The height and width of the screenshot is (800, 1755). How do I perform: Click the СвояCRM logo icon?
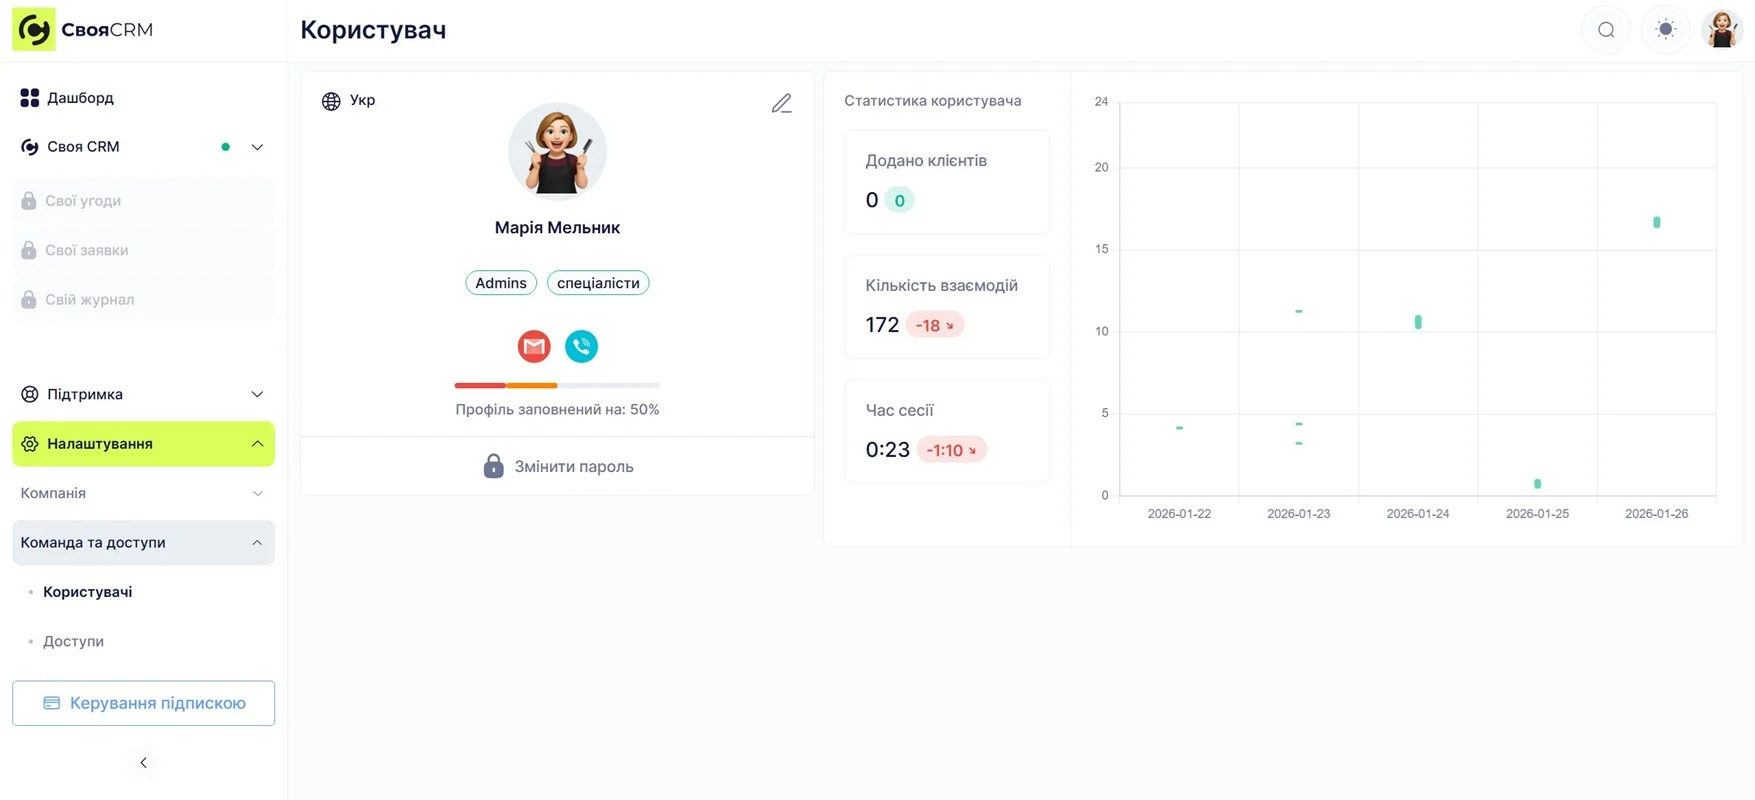(34, 30)
